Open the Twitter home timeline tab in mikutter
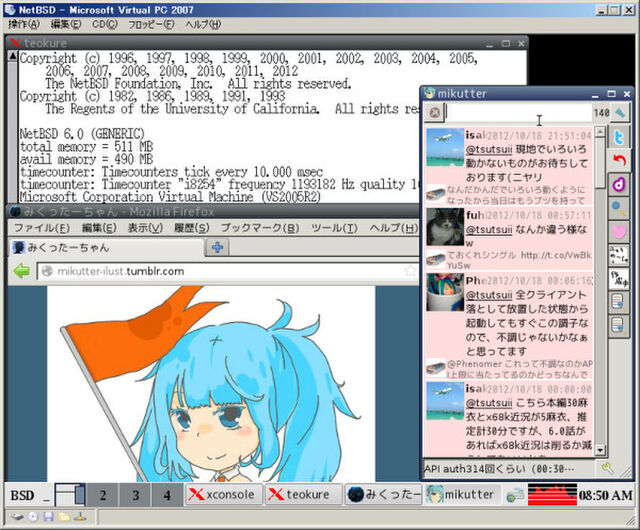Image resolution: width=640 pixels, height=530 pixels. coord(620,137)
